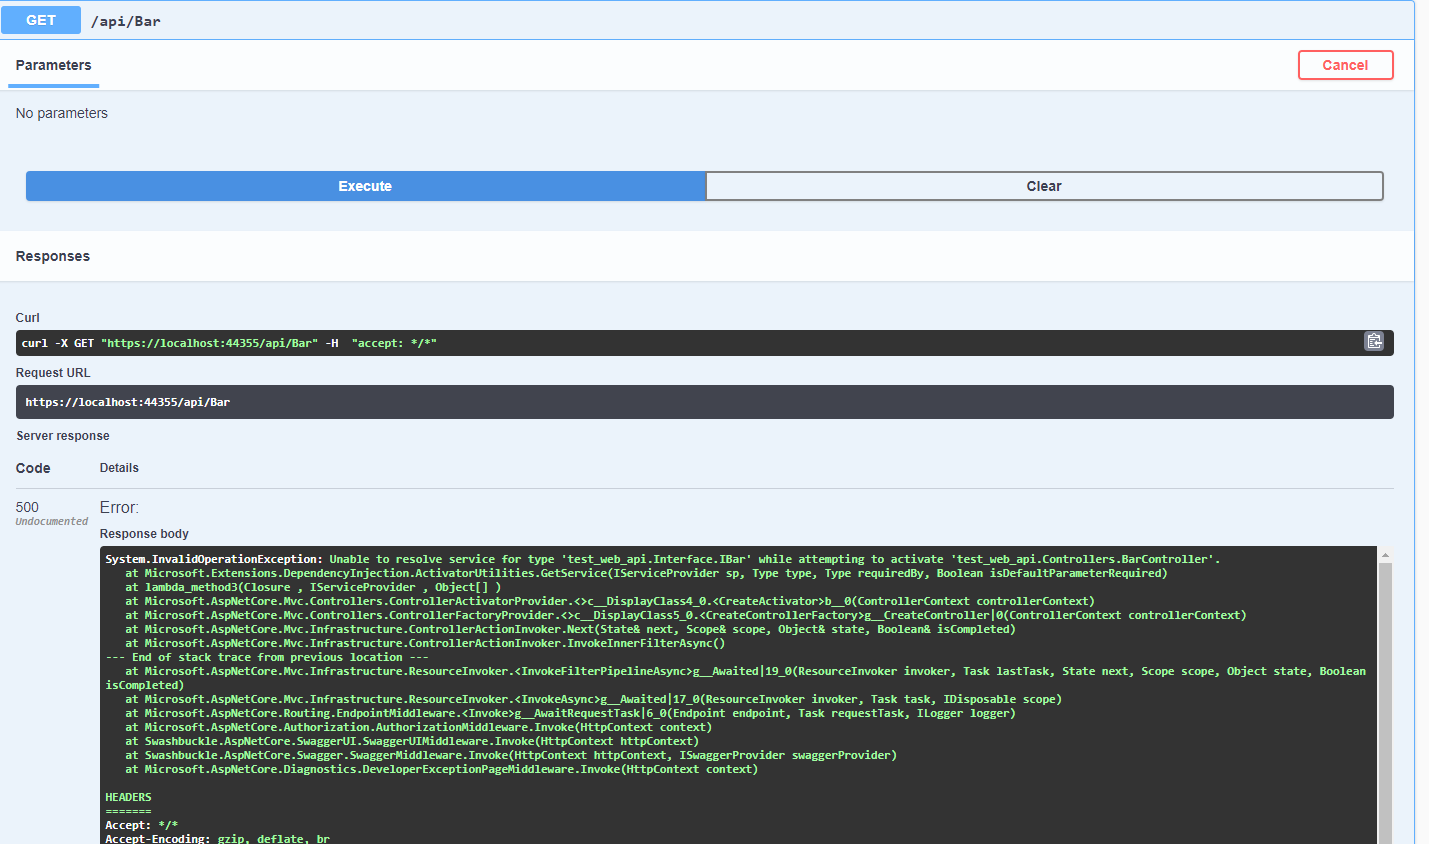Click the 'Server response' label
1429x844 pixels.
tap(63, 436)
